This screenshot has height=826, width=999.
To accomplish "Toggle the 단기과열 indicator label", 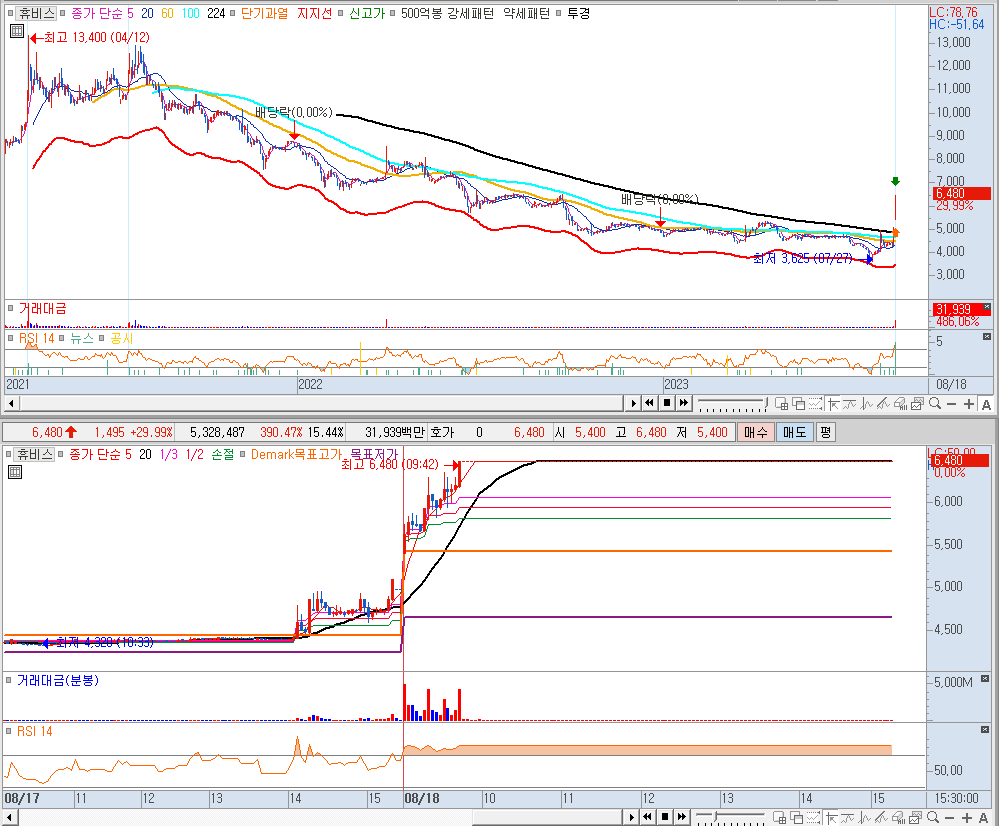I will 264,13.
